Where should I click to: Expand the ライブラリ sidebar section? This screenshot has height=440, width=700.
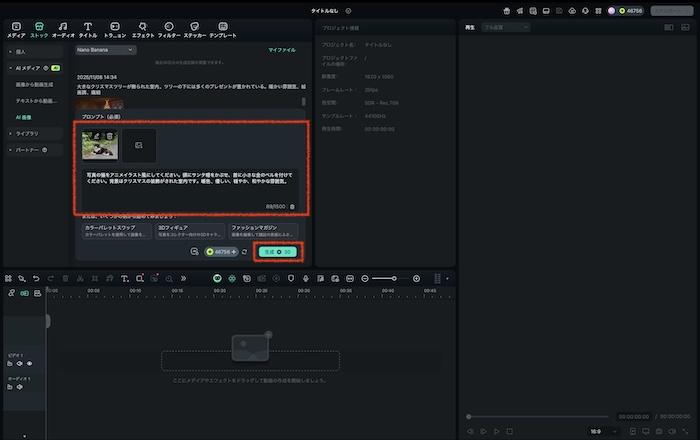[27, 133]
